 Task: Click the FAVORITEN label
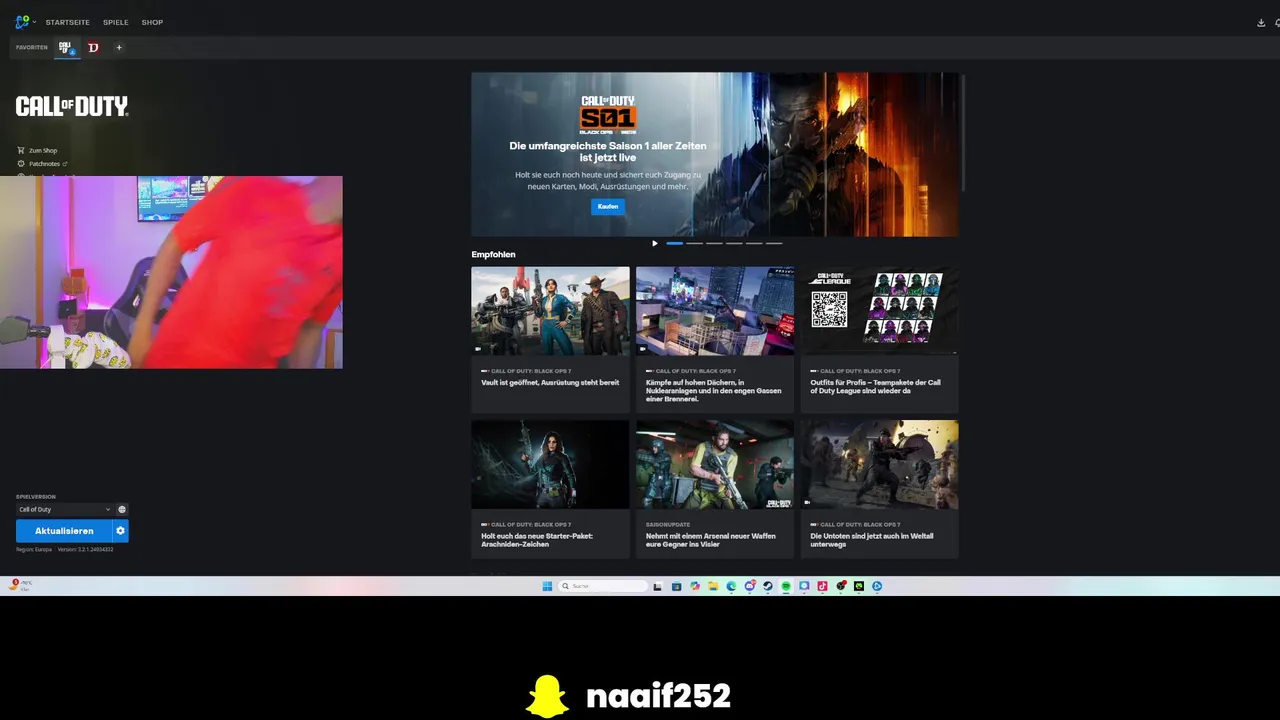coord(32,47)
